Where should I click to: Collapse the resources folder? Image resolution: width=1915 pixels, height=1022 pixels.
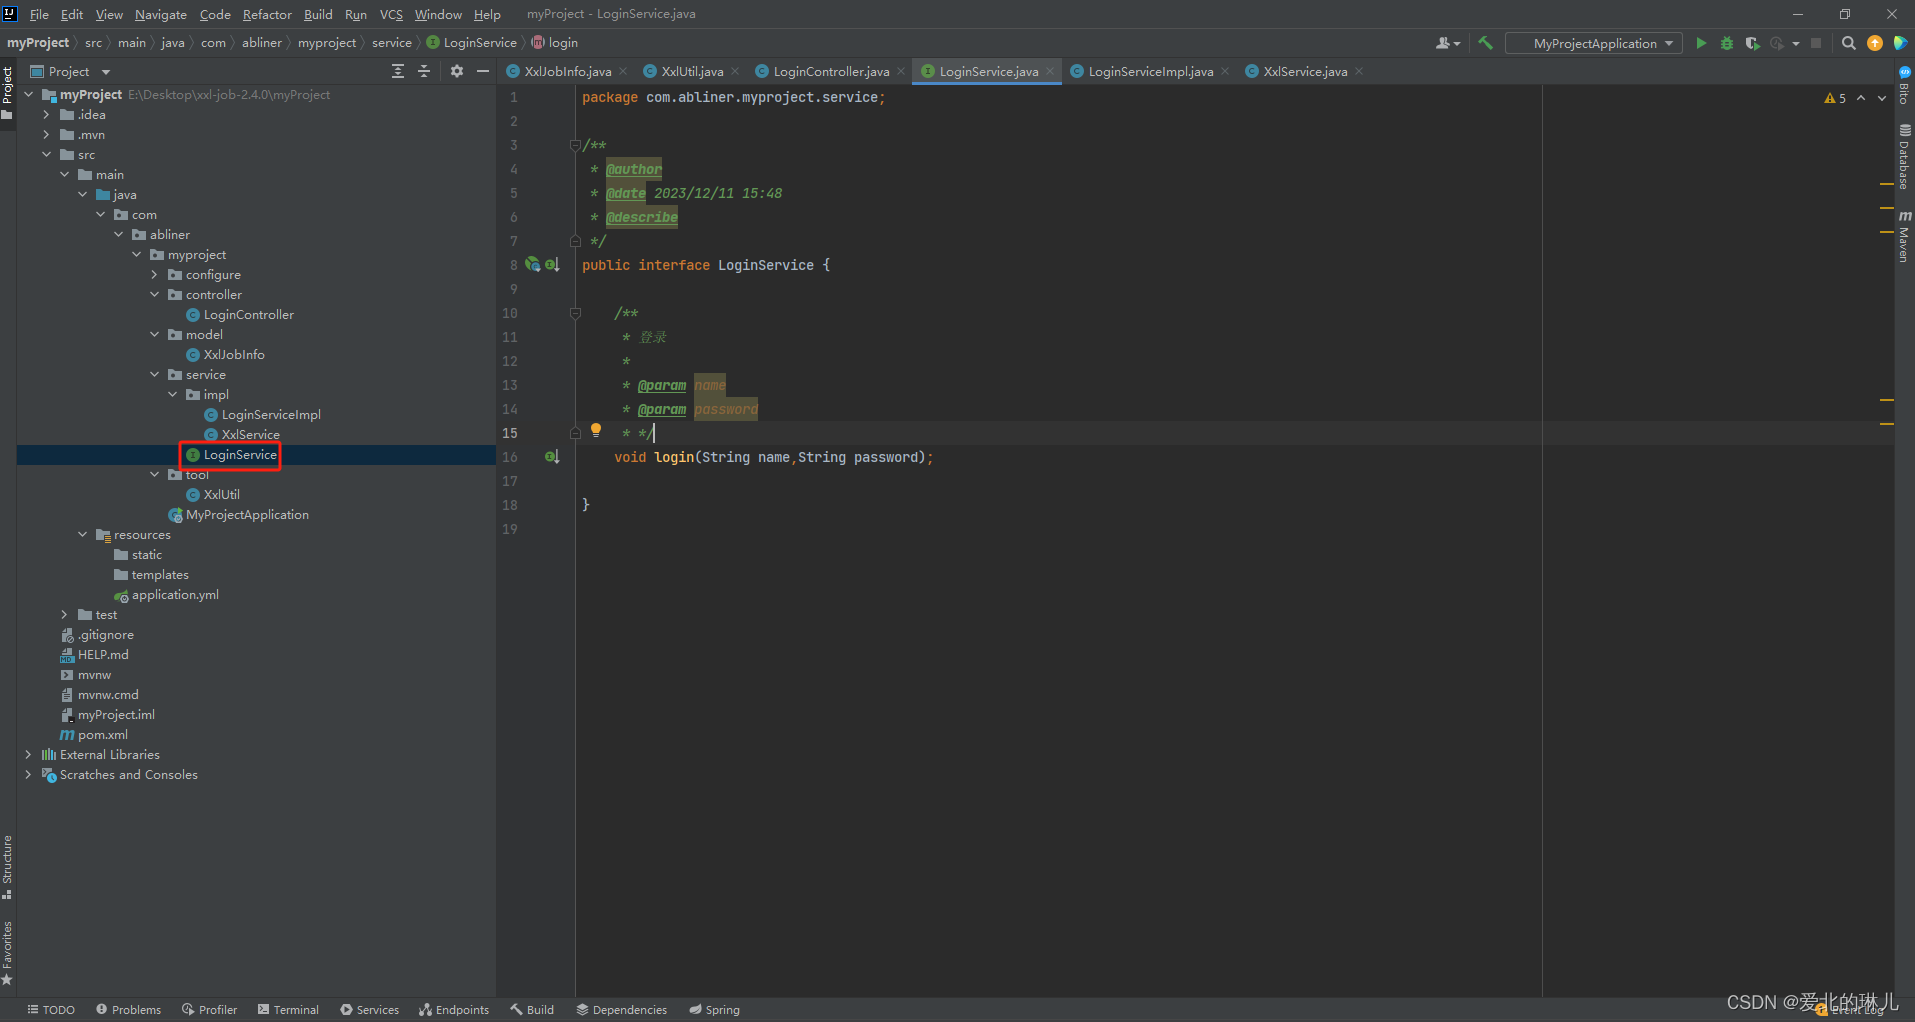tap(82, 535)
